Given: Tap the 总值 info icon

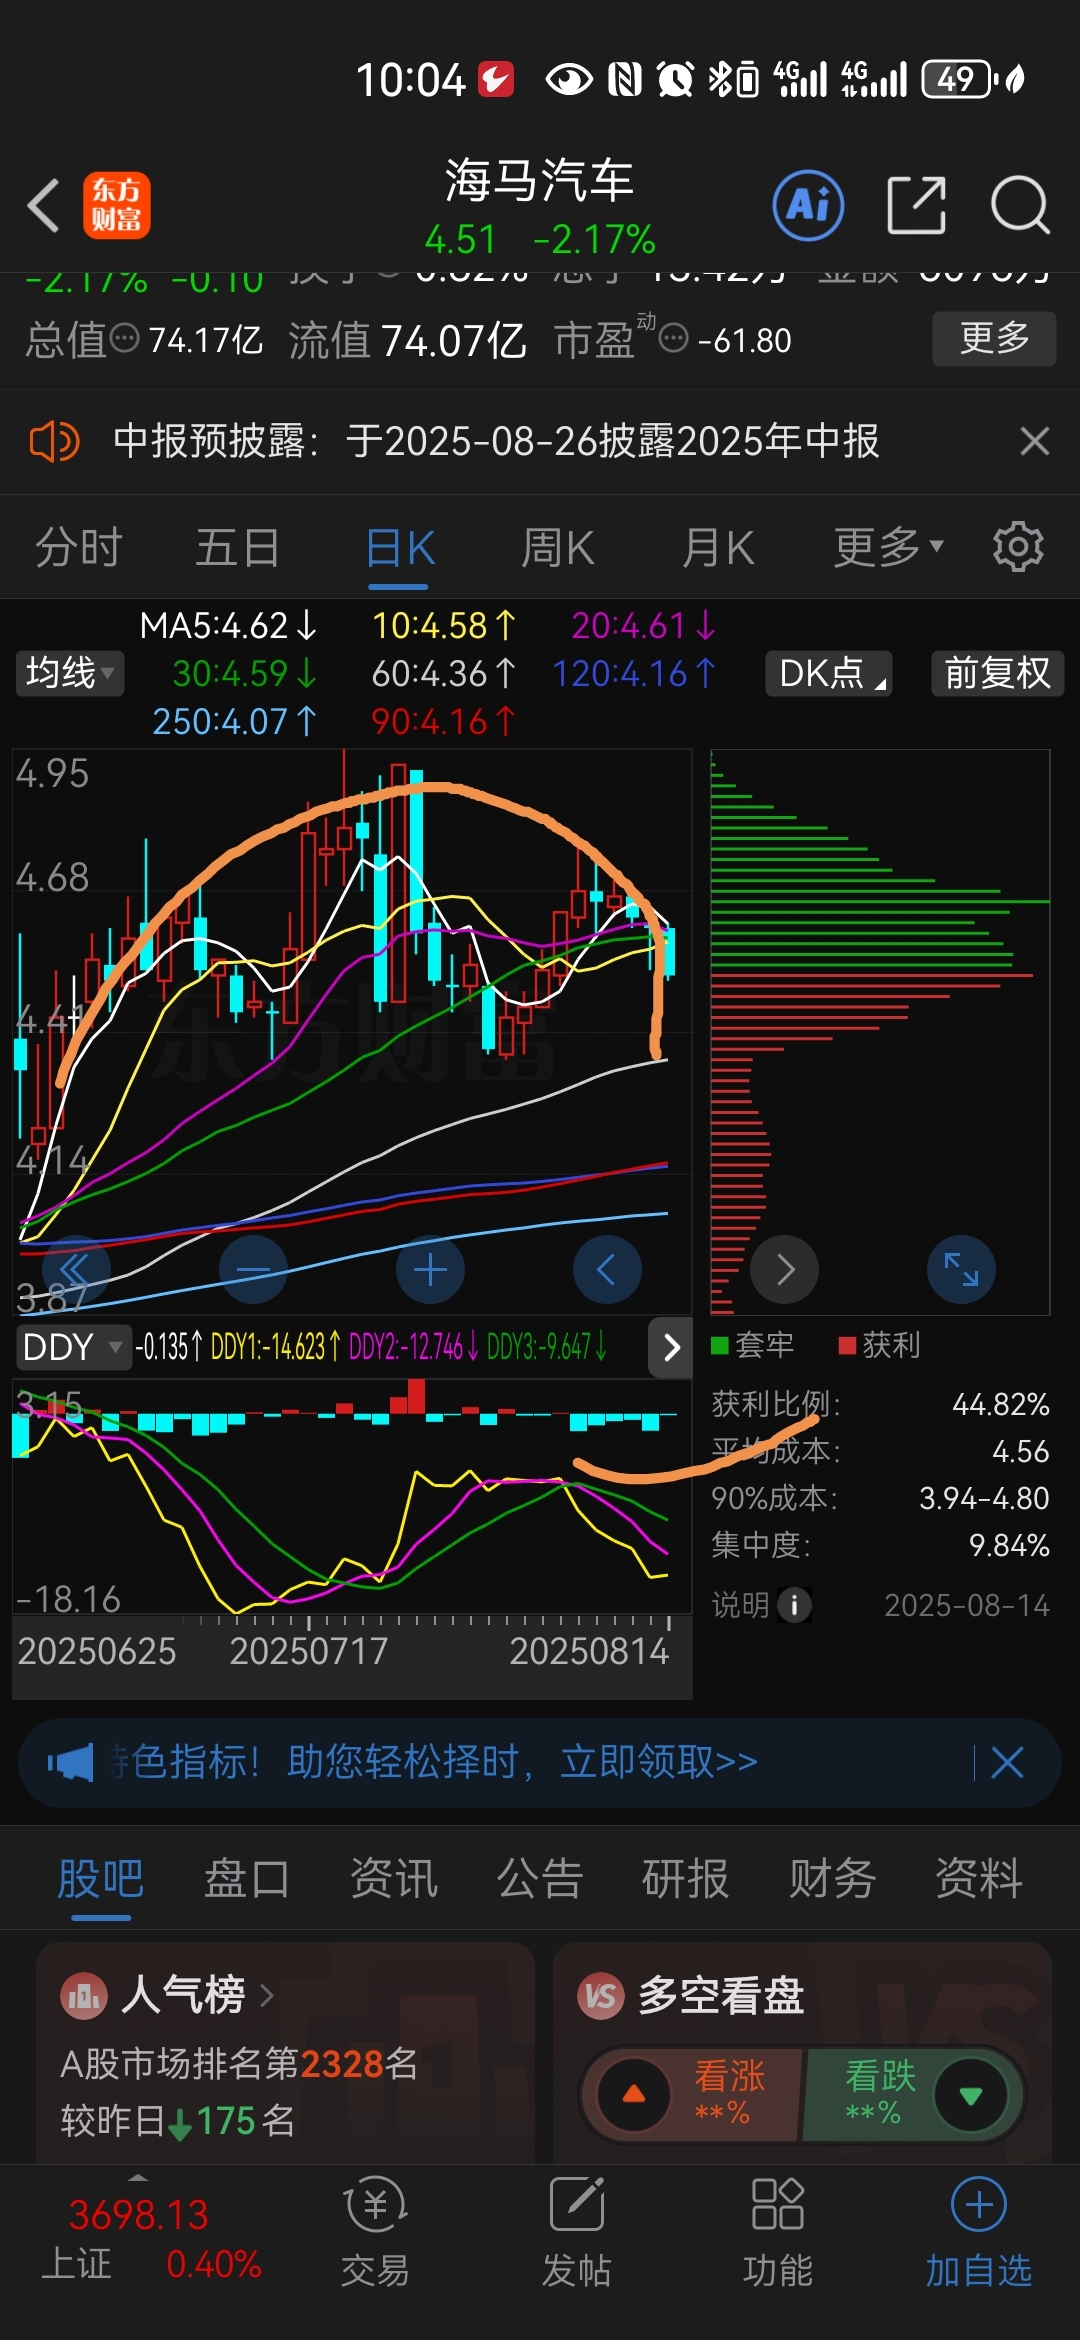Looking at the screenshot, I should pyautogui.click(x=124, y=339).
